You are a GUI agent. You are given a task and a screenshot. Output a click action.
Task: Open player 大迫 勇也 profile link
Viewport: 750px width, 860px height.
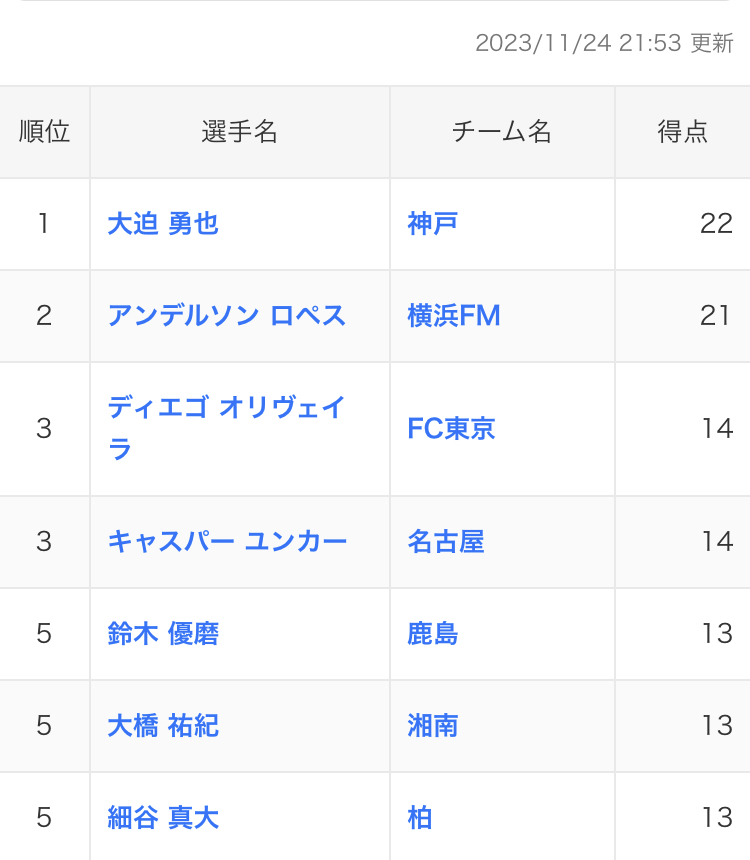tap(163, 224)
